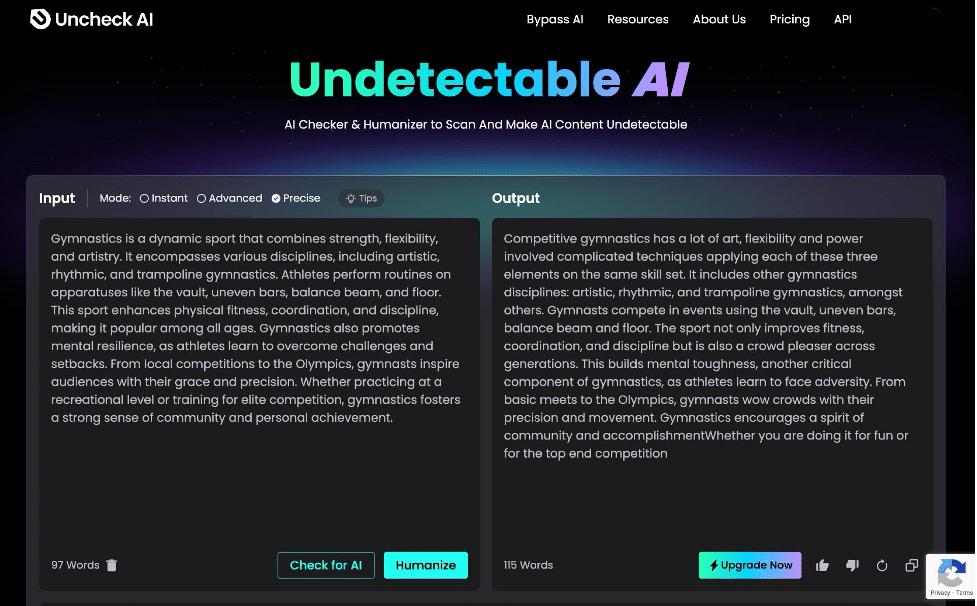The width and height of the screenshot is (977, 606).
Task: Open the Resources menu
Action: [x=637, y=19]
